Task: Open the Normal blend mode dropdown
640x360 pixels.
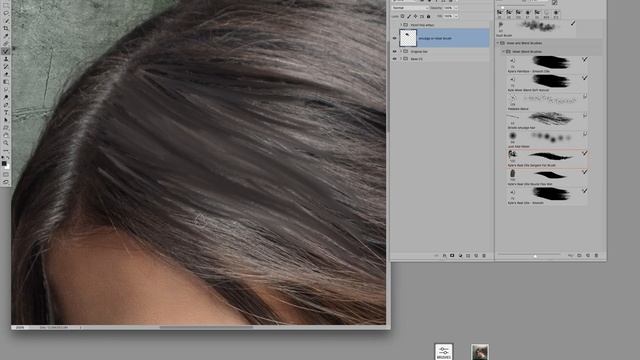Action: tap(410, 8)
